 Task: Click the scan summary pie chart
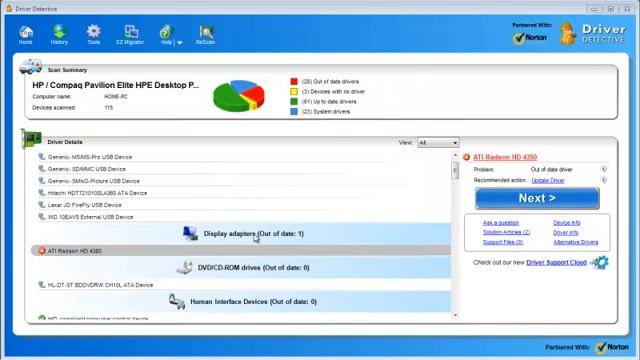pyautogui.click(x=239, y=96)
